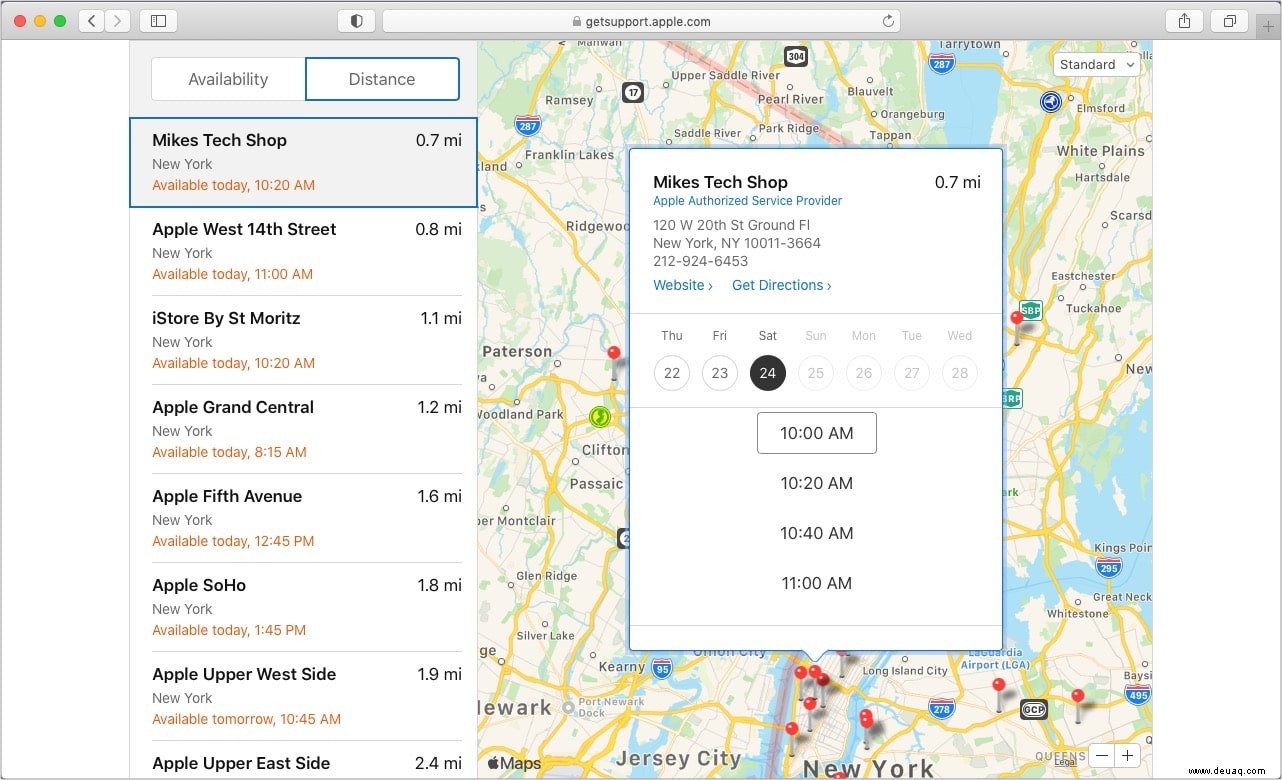Switch to the Distance tab
This screenshot has width=1282, height=780.
382,79
